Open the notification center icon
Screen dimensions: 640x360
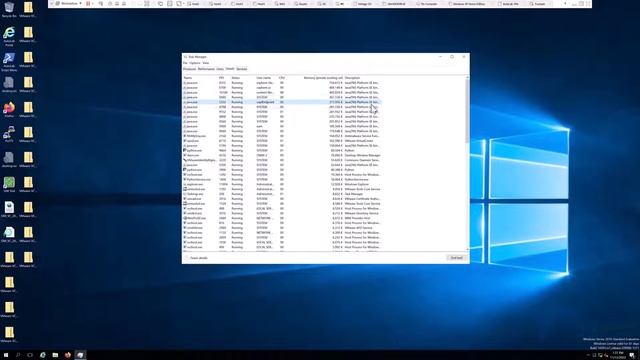632,356
